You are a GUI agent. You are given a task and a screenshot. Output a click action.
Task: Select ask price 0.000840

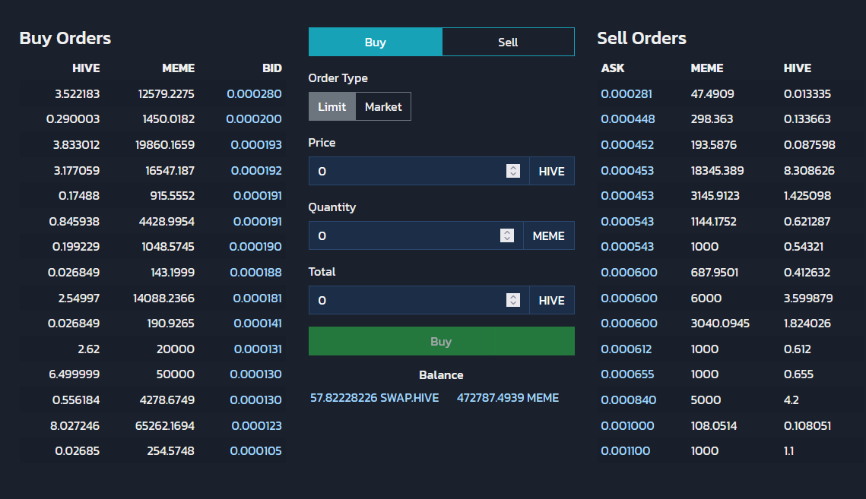[629, 400]
